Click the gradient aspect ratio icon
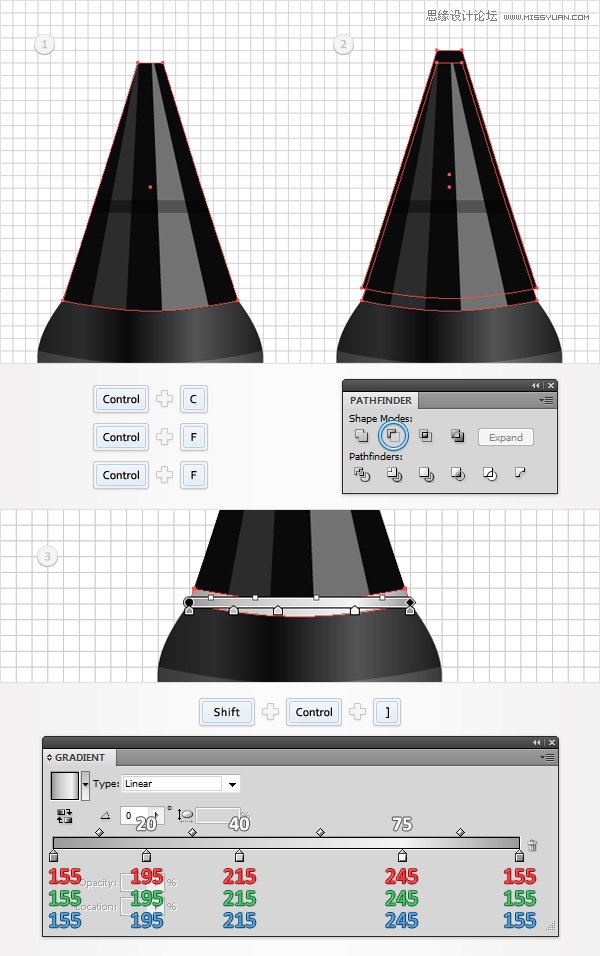The height and width of the screenshot is (956, 600). tap(185, 816)
